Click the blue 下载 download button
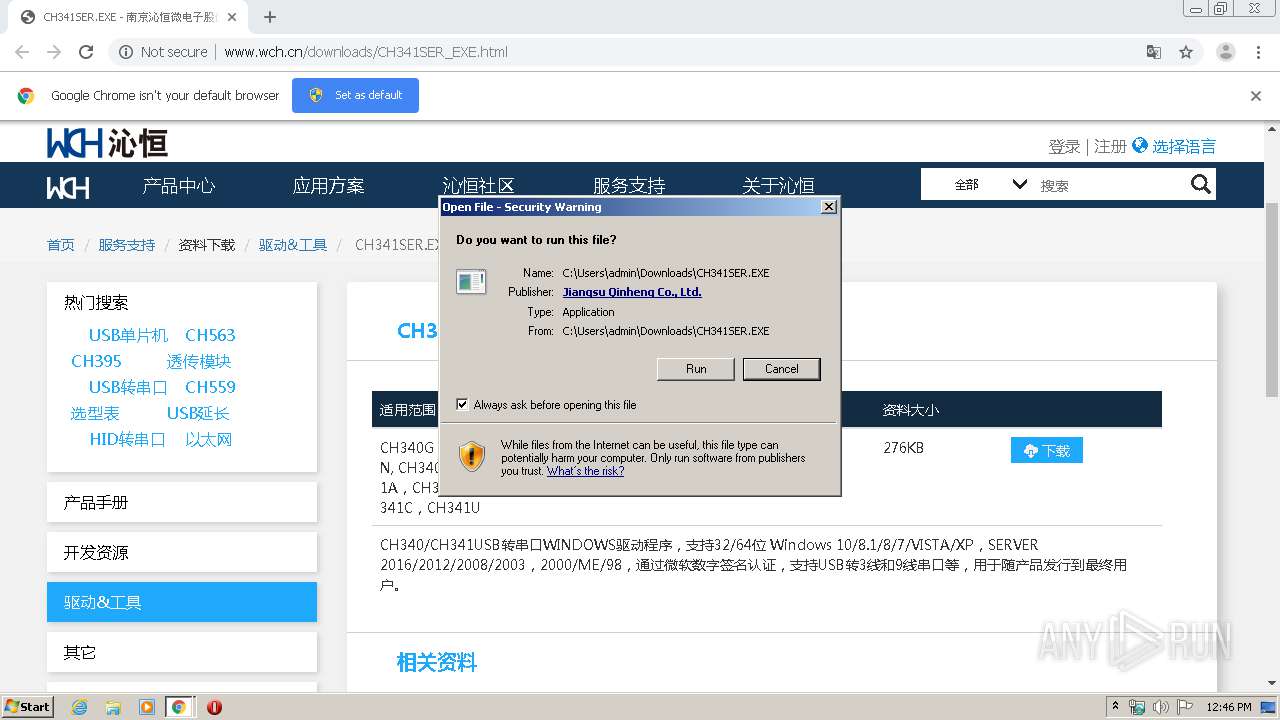The width and height of the screenshot is (1280, 720). [1047, 450]
